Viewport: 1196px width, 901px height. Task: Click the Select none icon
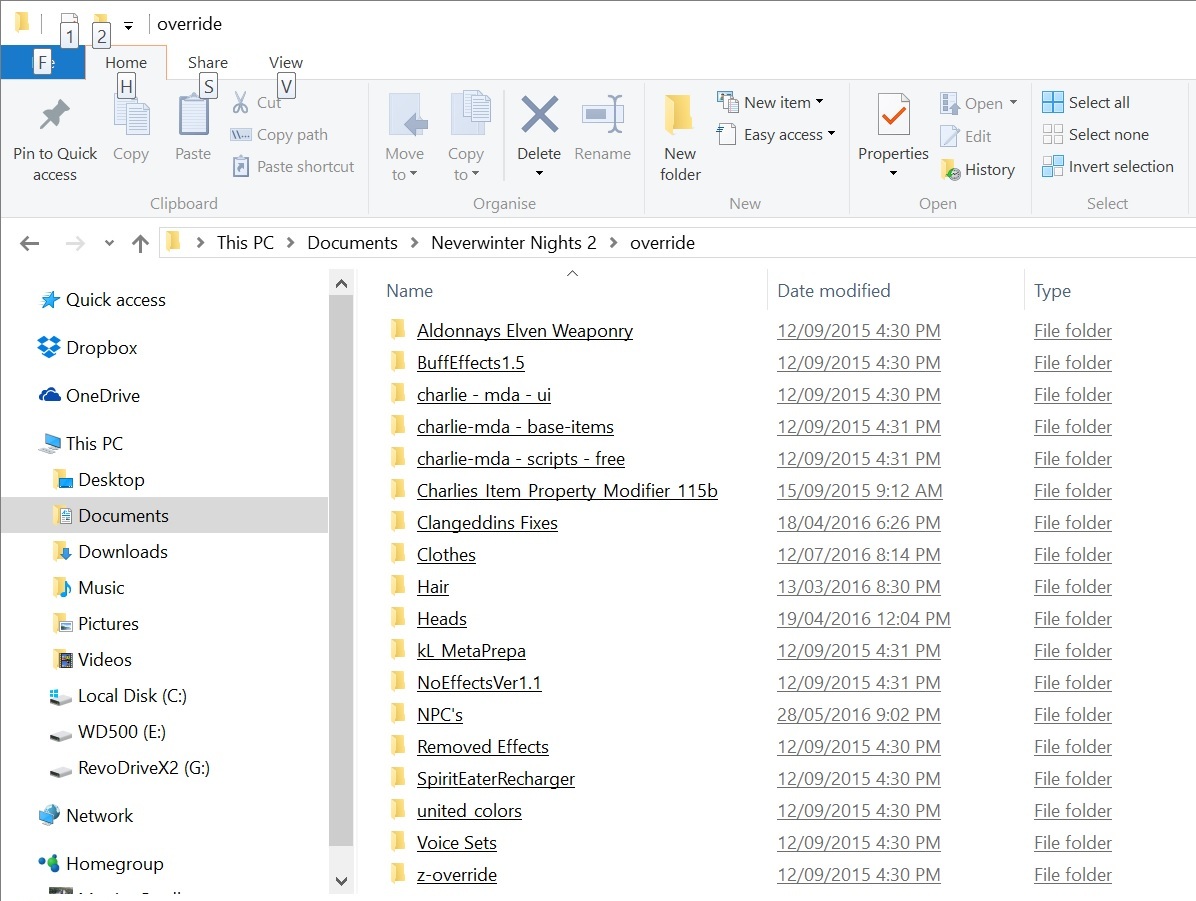pos(1053,134)
